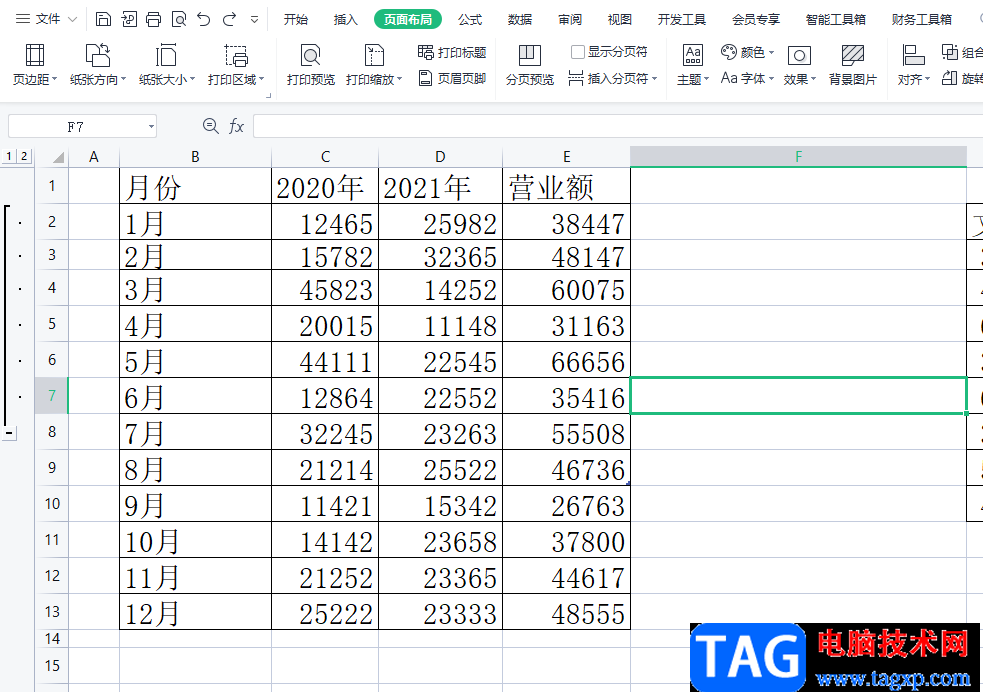The height and width of the screenshot is (692, 983).
Task: Open the 财务工具箱 tab
Action: 922,19
